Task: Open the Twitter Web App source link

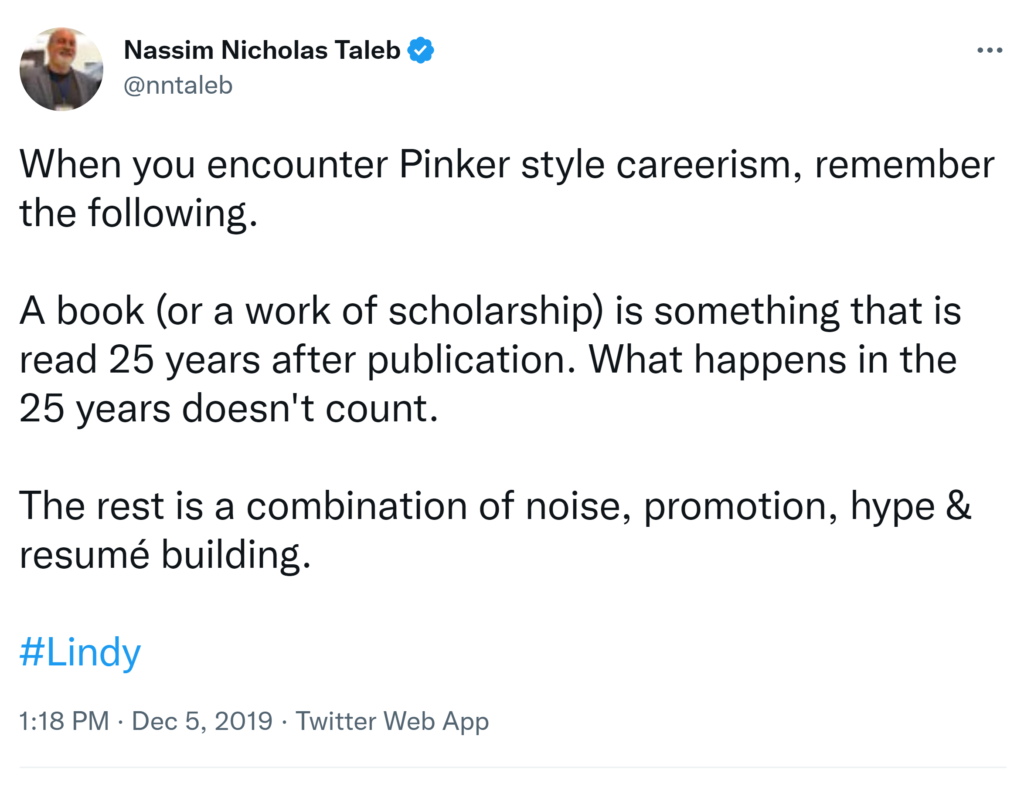Action: pyautogui.click(x=392, y=720)
